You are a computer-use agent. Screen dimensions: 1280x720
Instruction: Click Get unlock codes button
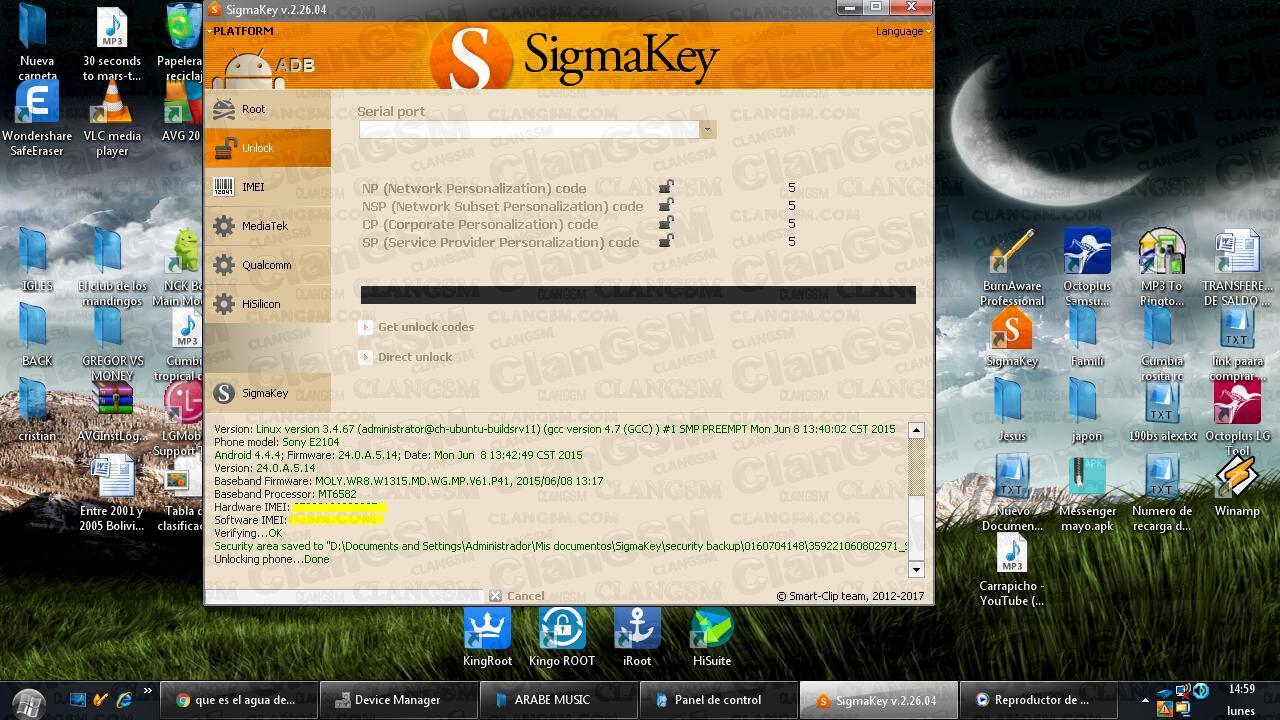pyautogui.click(x=416, y=327)
